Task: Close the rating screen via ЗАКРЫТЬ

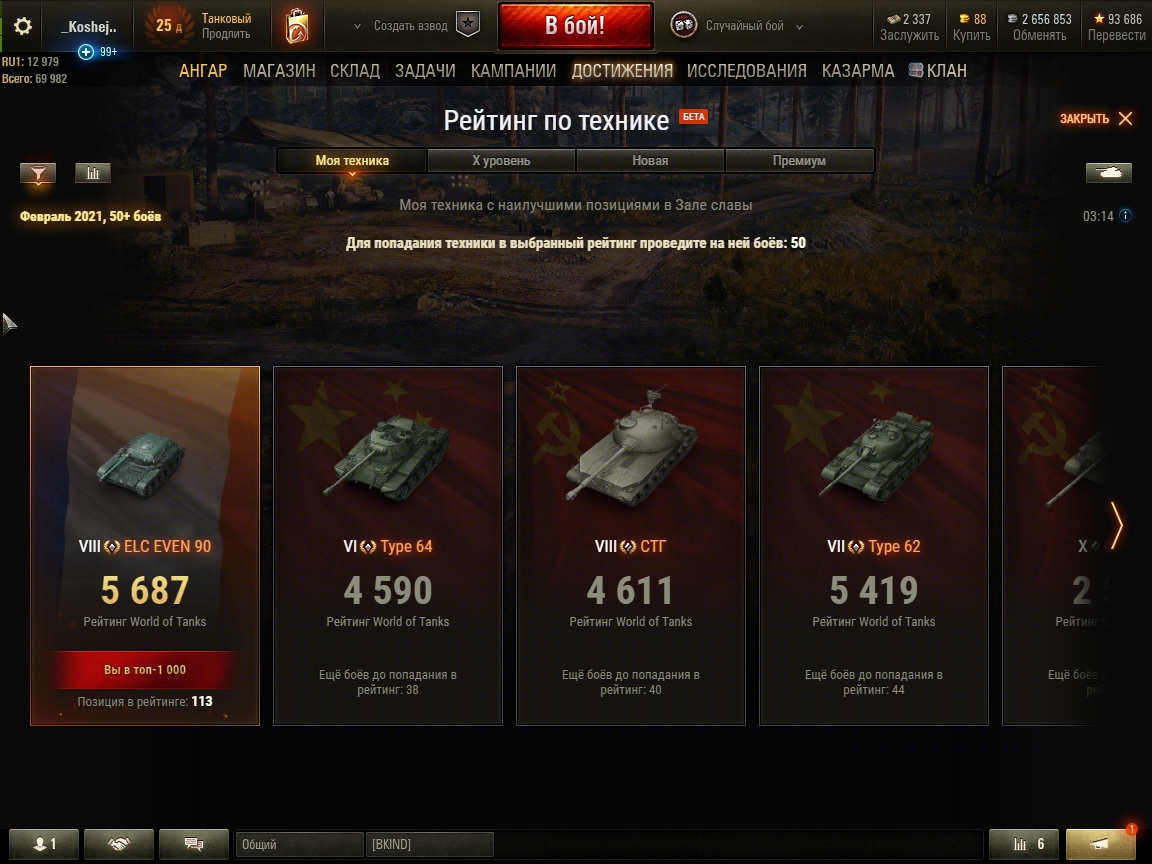Action: (1095, 118)
